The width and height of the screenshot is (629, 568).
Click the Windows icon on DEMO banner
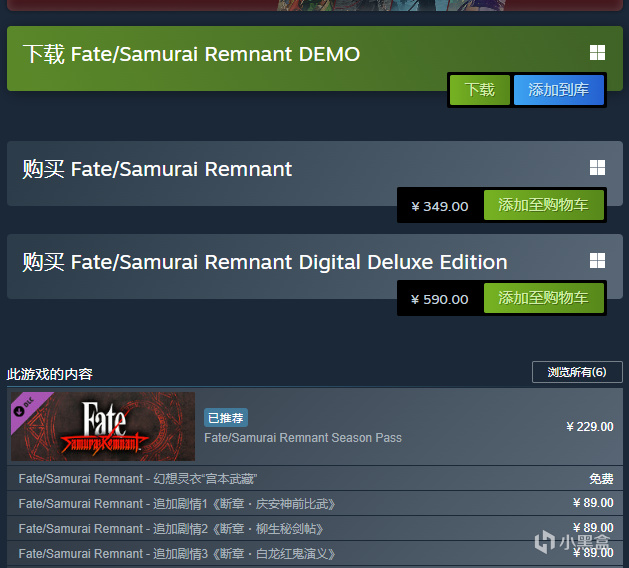[x=597, y=53]
